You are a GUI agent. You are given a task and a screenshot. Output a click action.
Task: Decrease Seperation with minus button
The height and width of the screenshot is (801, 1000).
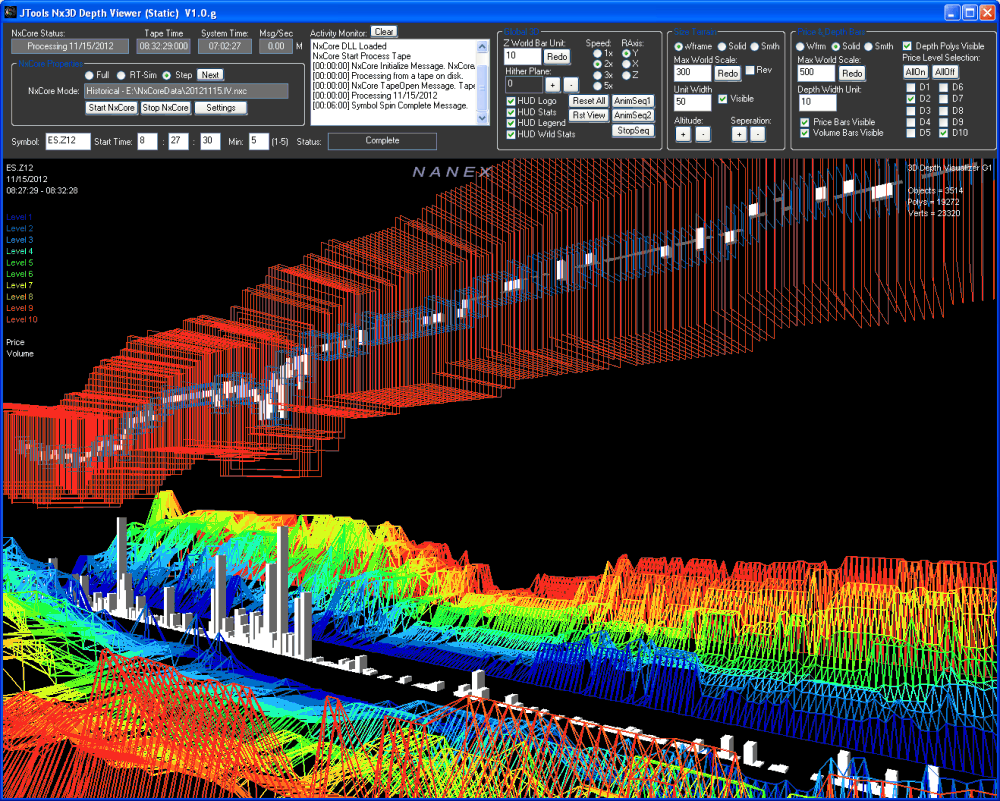coord(757,135)
